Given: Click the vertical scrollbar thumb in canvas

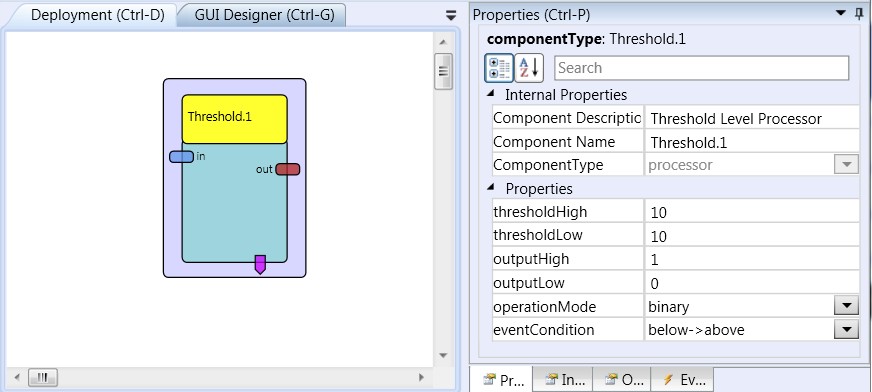Looking at the screenshot, I should tap(443, 71).
